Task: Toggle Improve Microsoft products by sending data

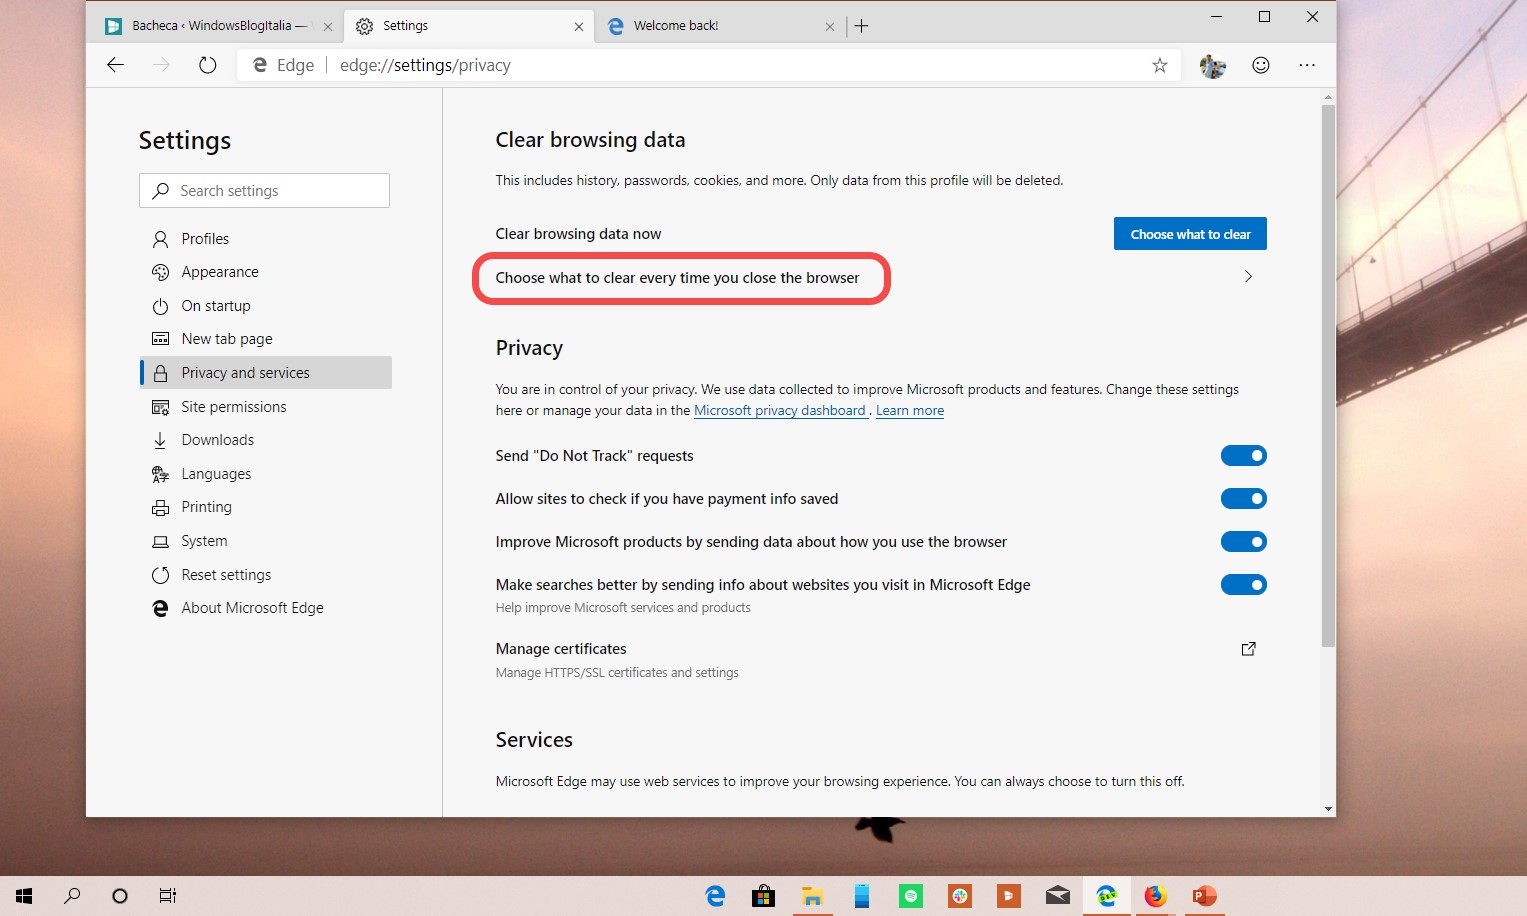Action: pyautogui.click(x=1244, y=542)
